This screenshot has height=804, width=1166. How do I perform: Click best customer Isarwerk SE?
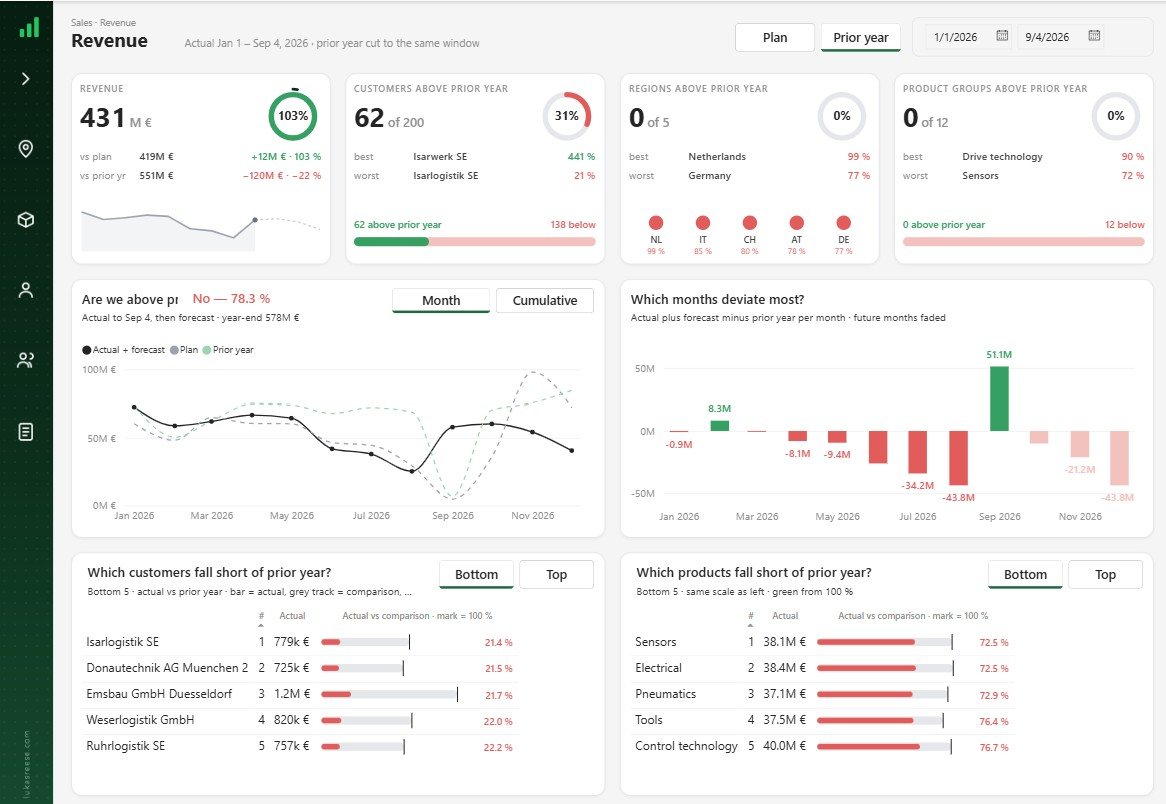coord(440,156)
